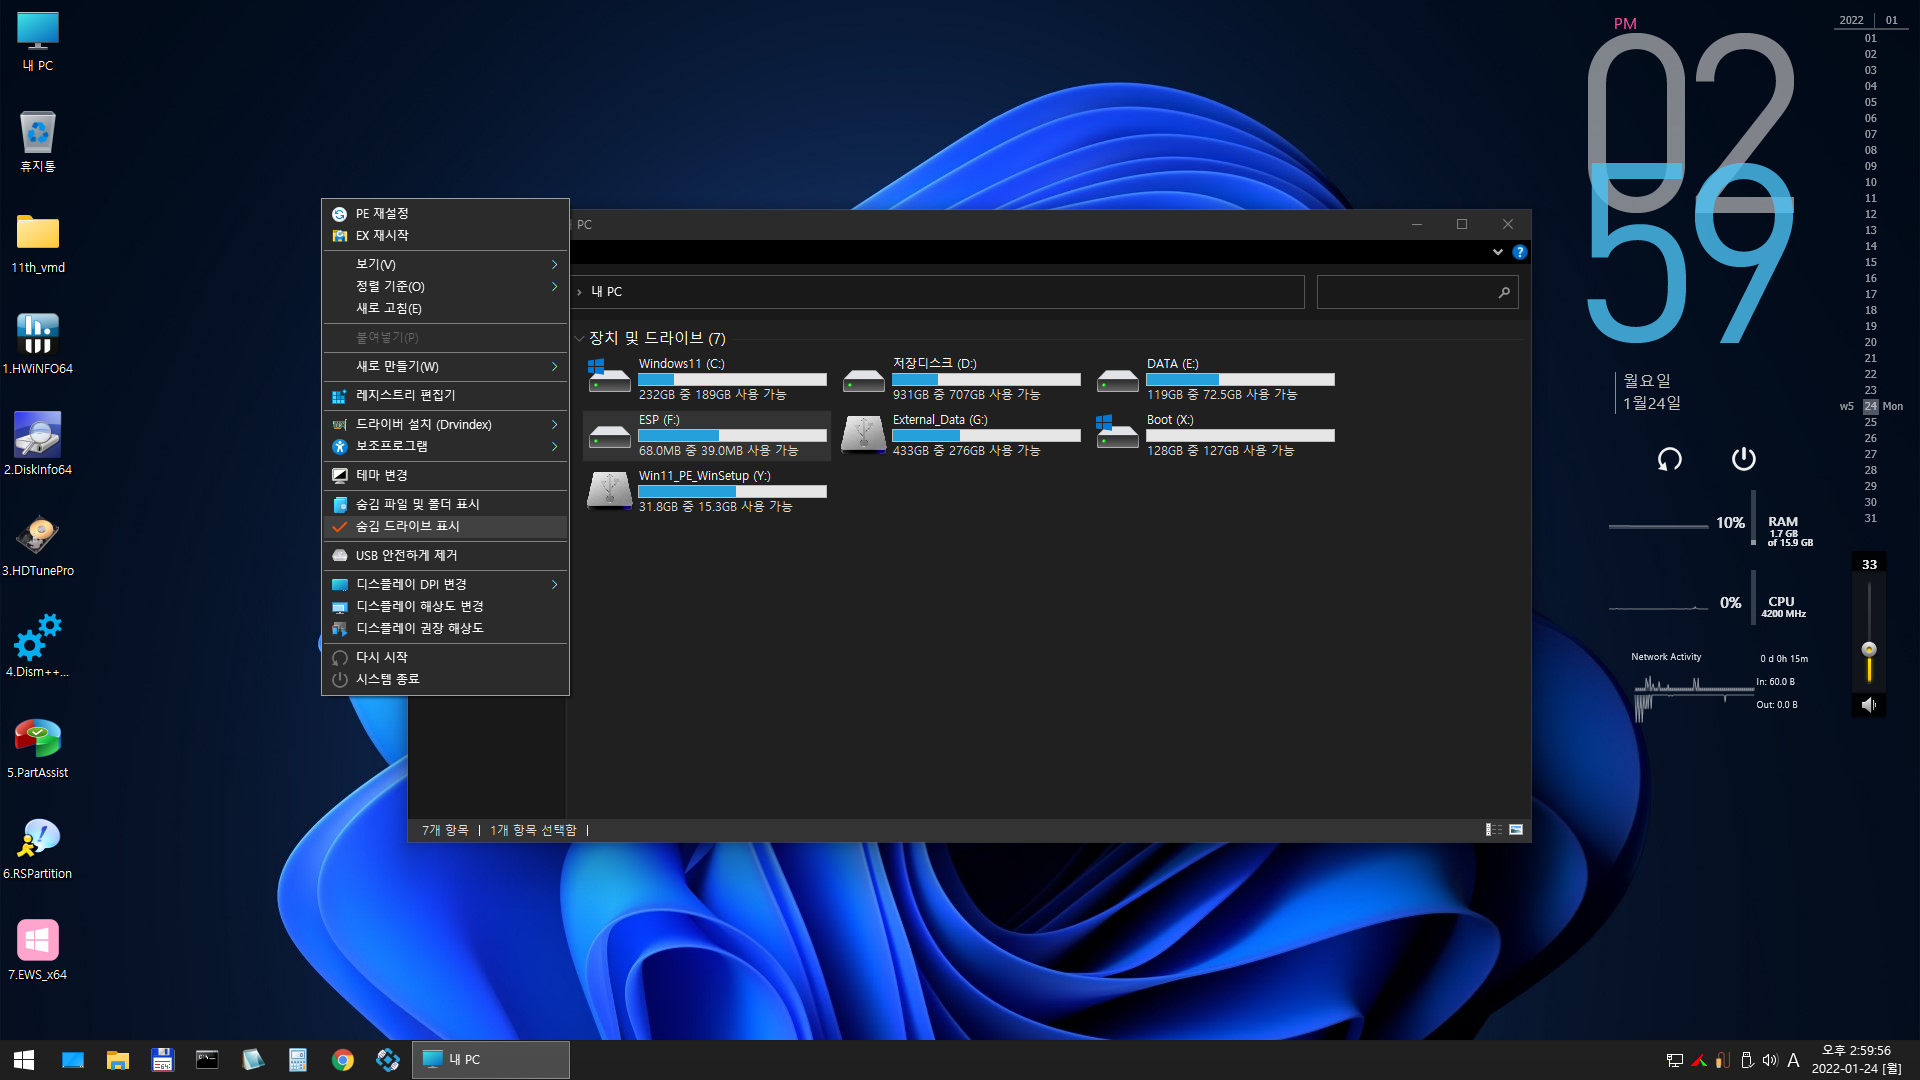The width and height of the screenshot is (1920, 1080).
Task: Choose 새로 고침(E) from context menu
Action: 446,308
